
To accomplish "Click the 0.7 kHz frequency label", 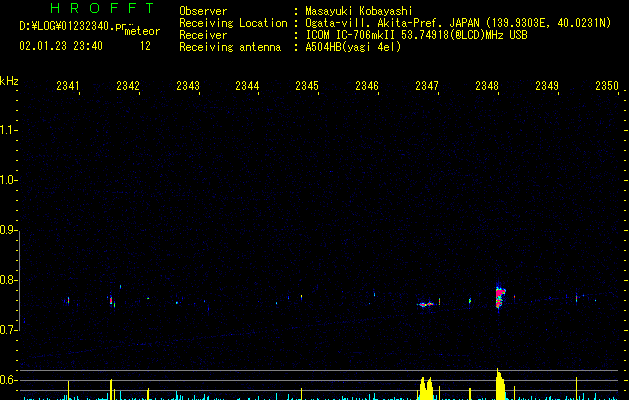I will (x=8, y=330).
